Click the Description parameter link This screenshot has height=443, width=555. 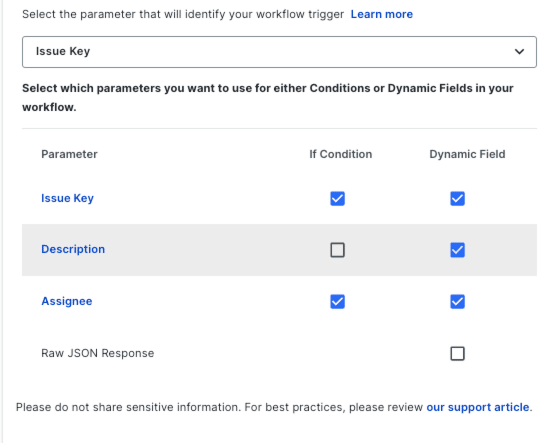73,249
